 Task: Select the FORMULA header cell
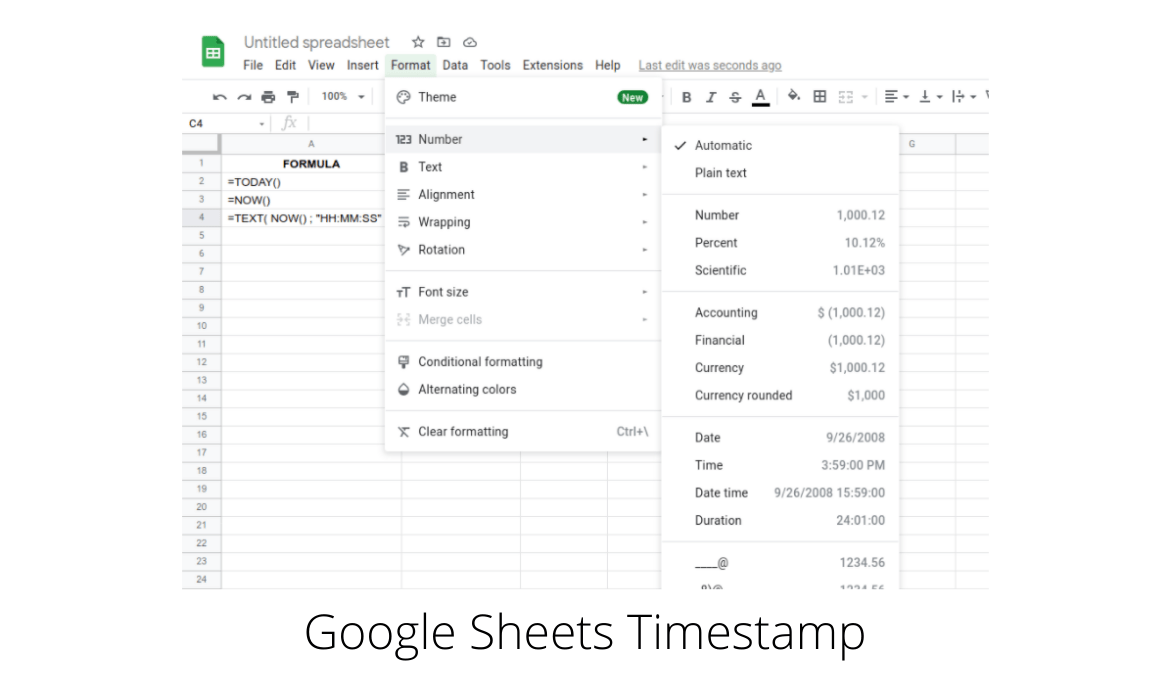(x=303, y=163)
